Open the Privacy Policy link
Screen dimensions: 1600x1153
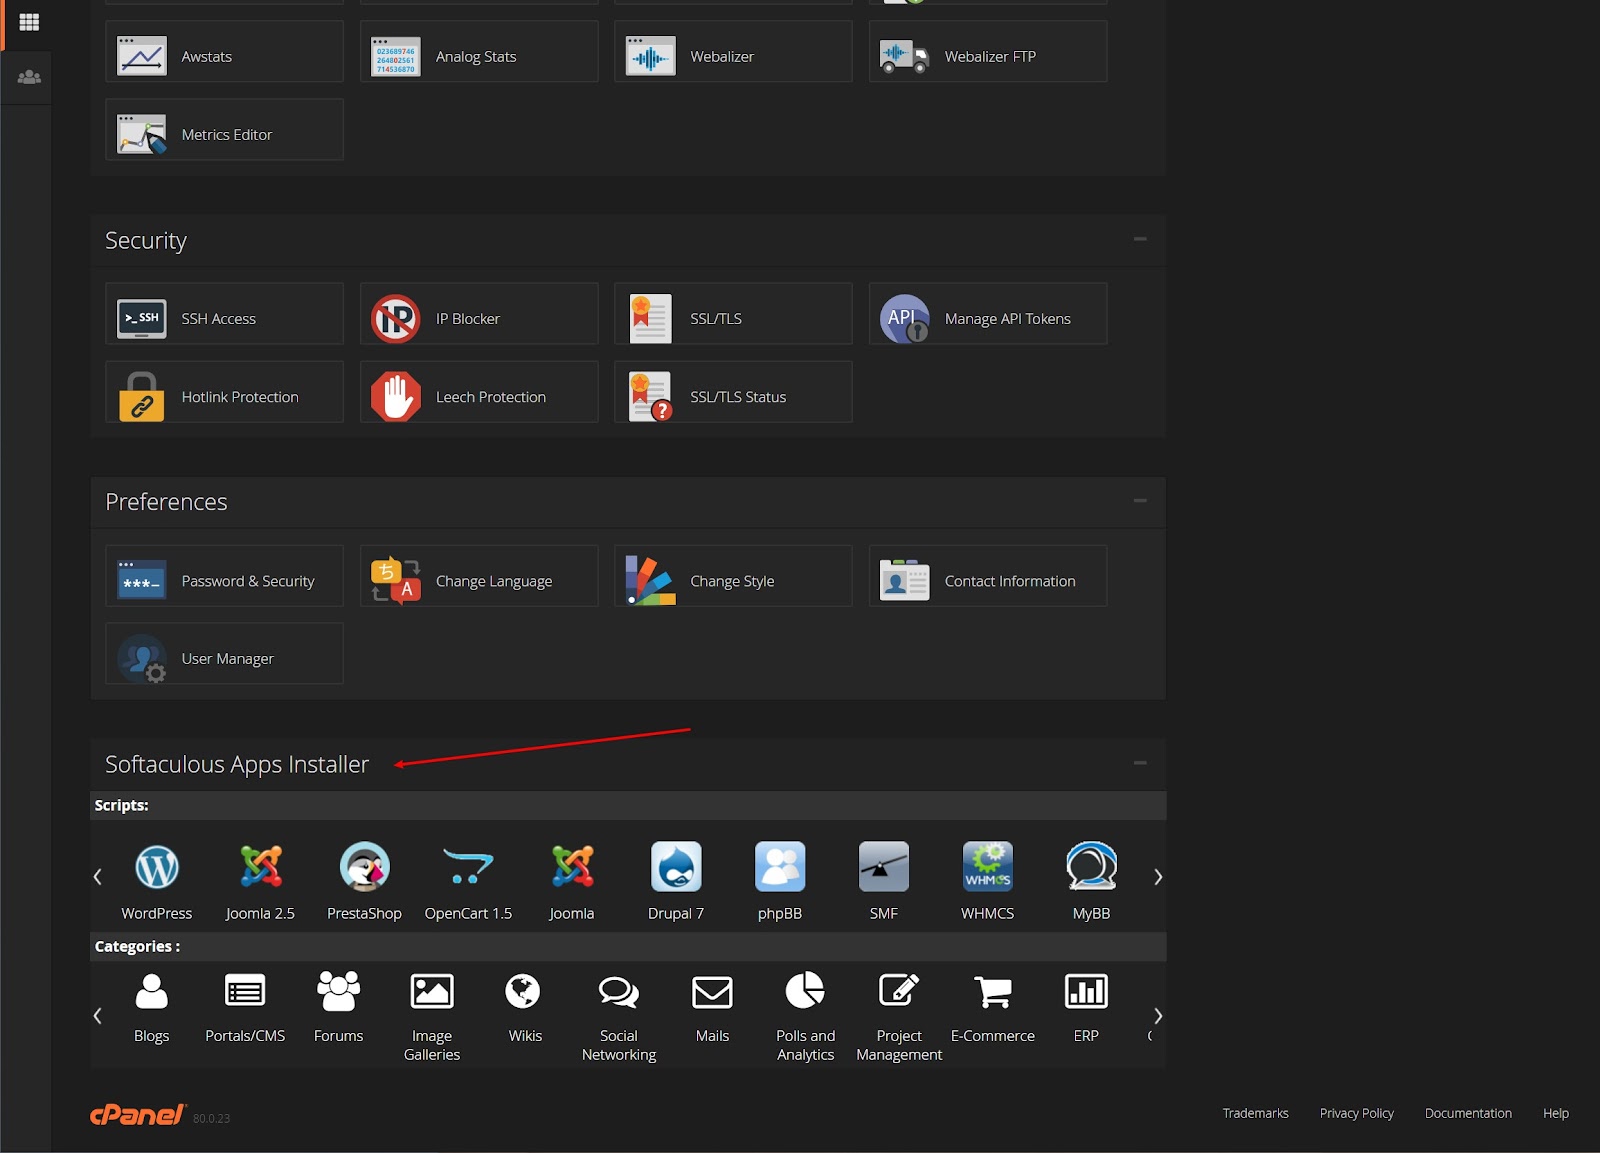tap(1356, 1113)
